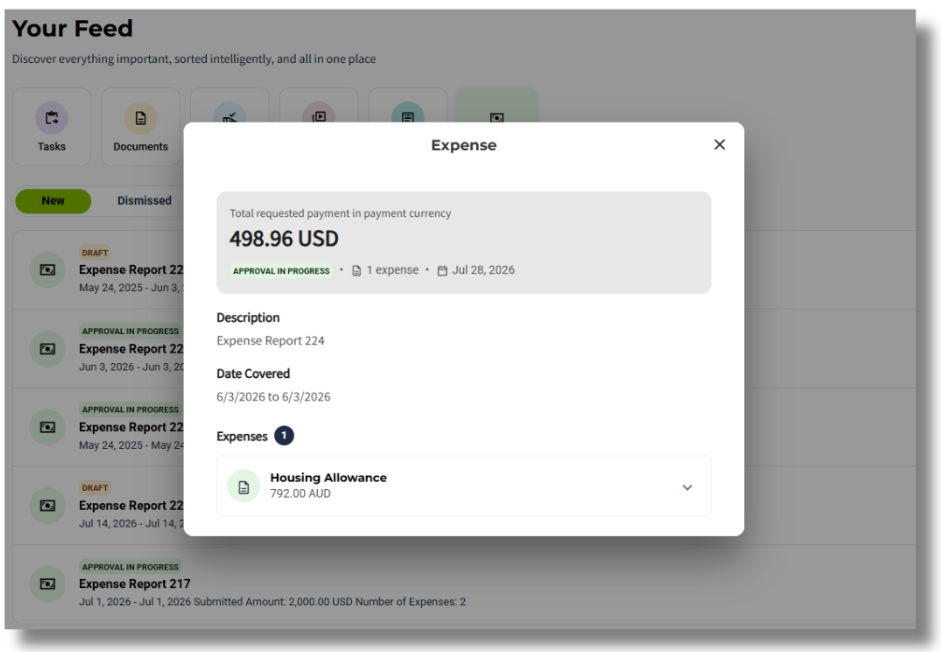Expand the Housing Allowance expense chevron
The image size is (941, 652).
pyautogui.click(x=687, y=487)
